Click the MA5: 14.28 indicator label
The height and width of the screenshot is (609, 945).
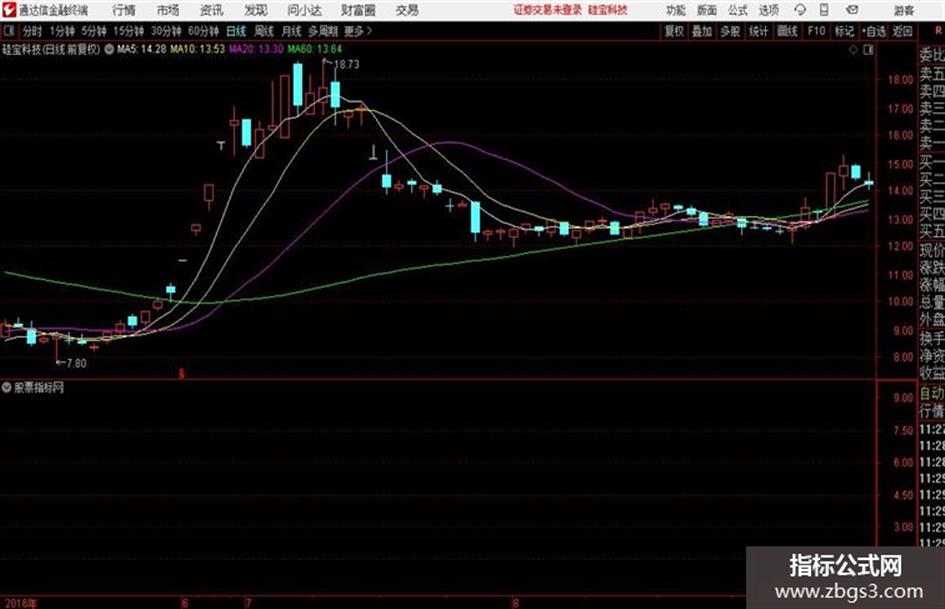[x=142, y=49]
